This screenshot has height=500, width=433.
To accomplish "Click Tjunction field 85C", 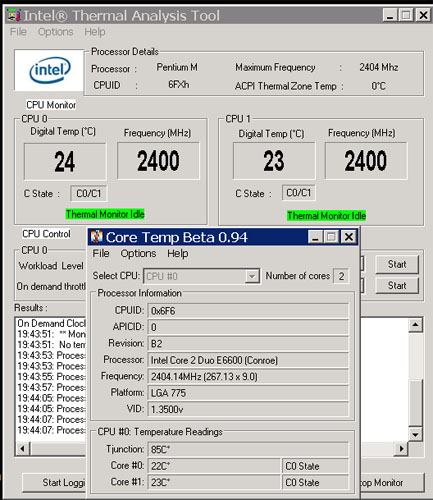I will pyautogui.click(x=248, y=449).
